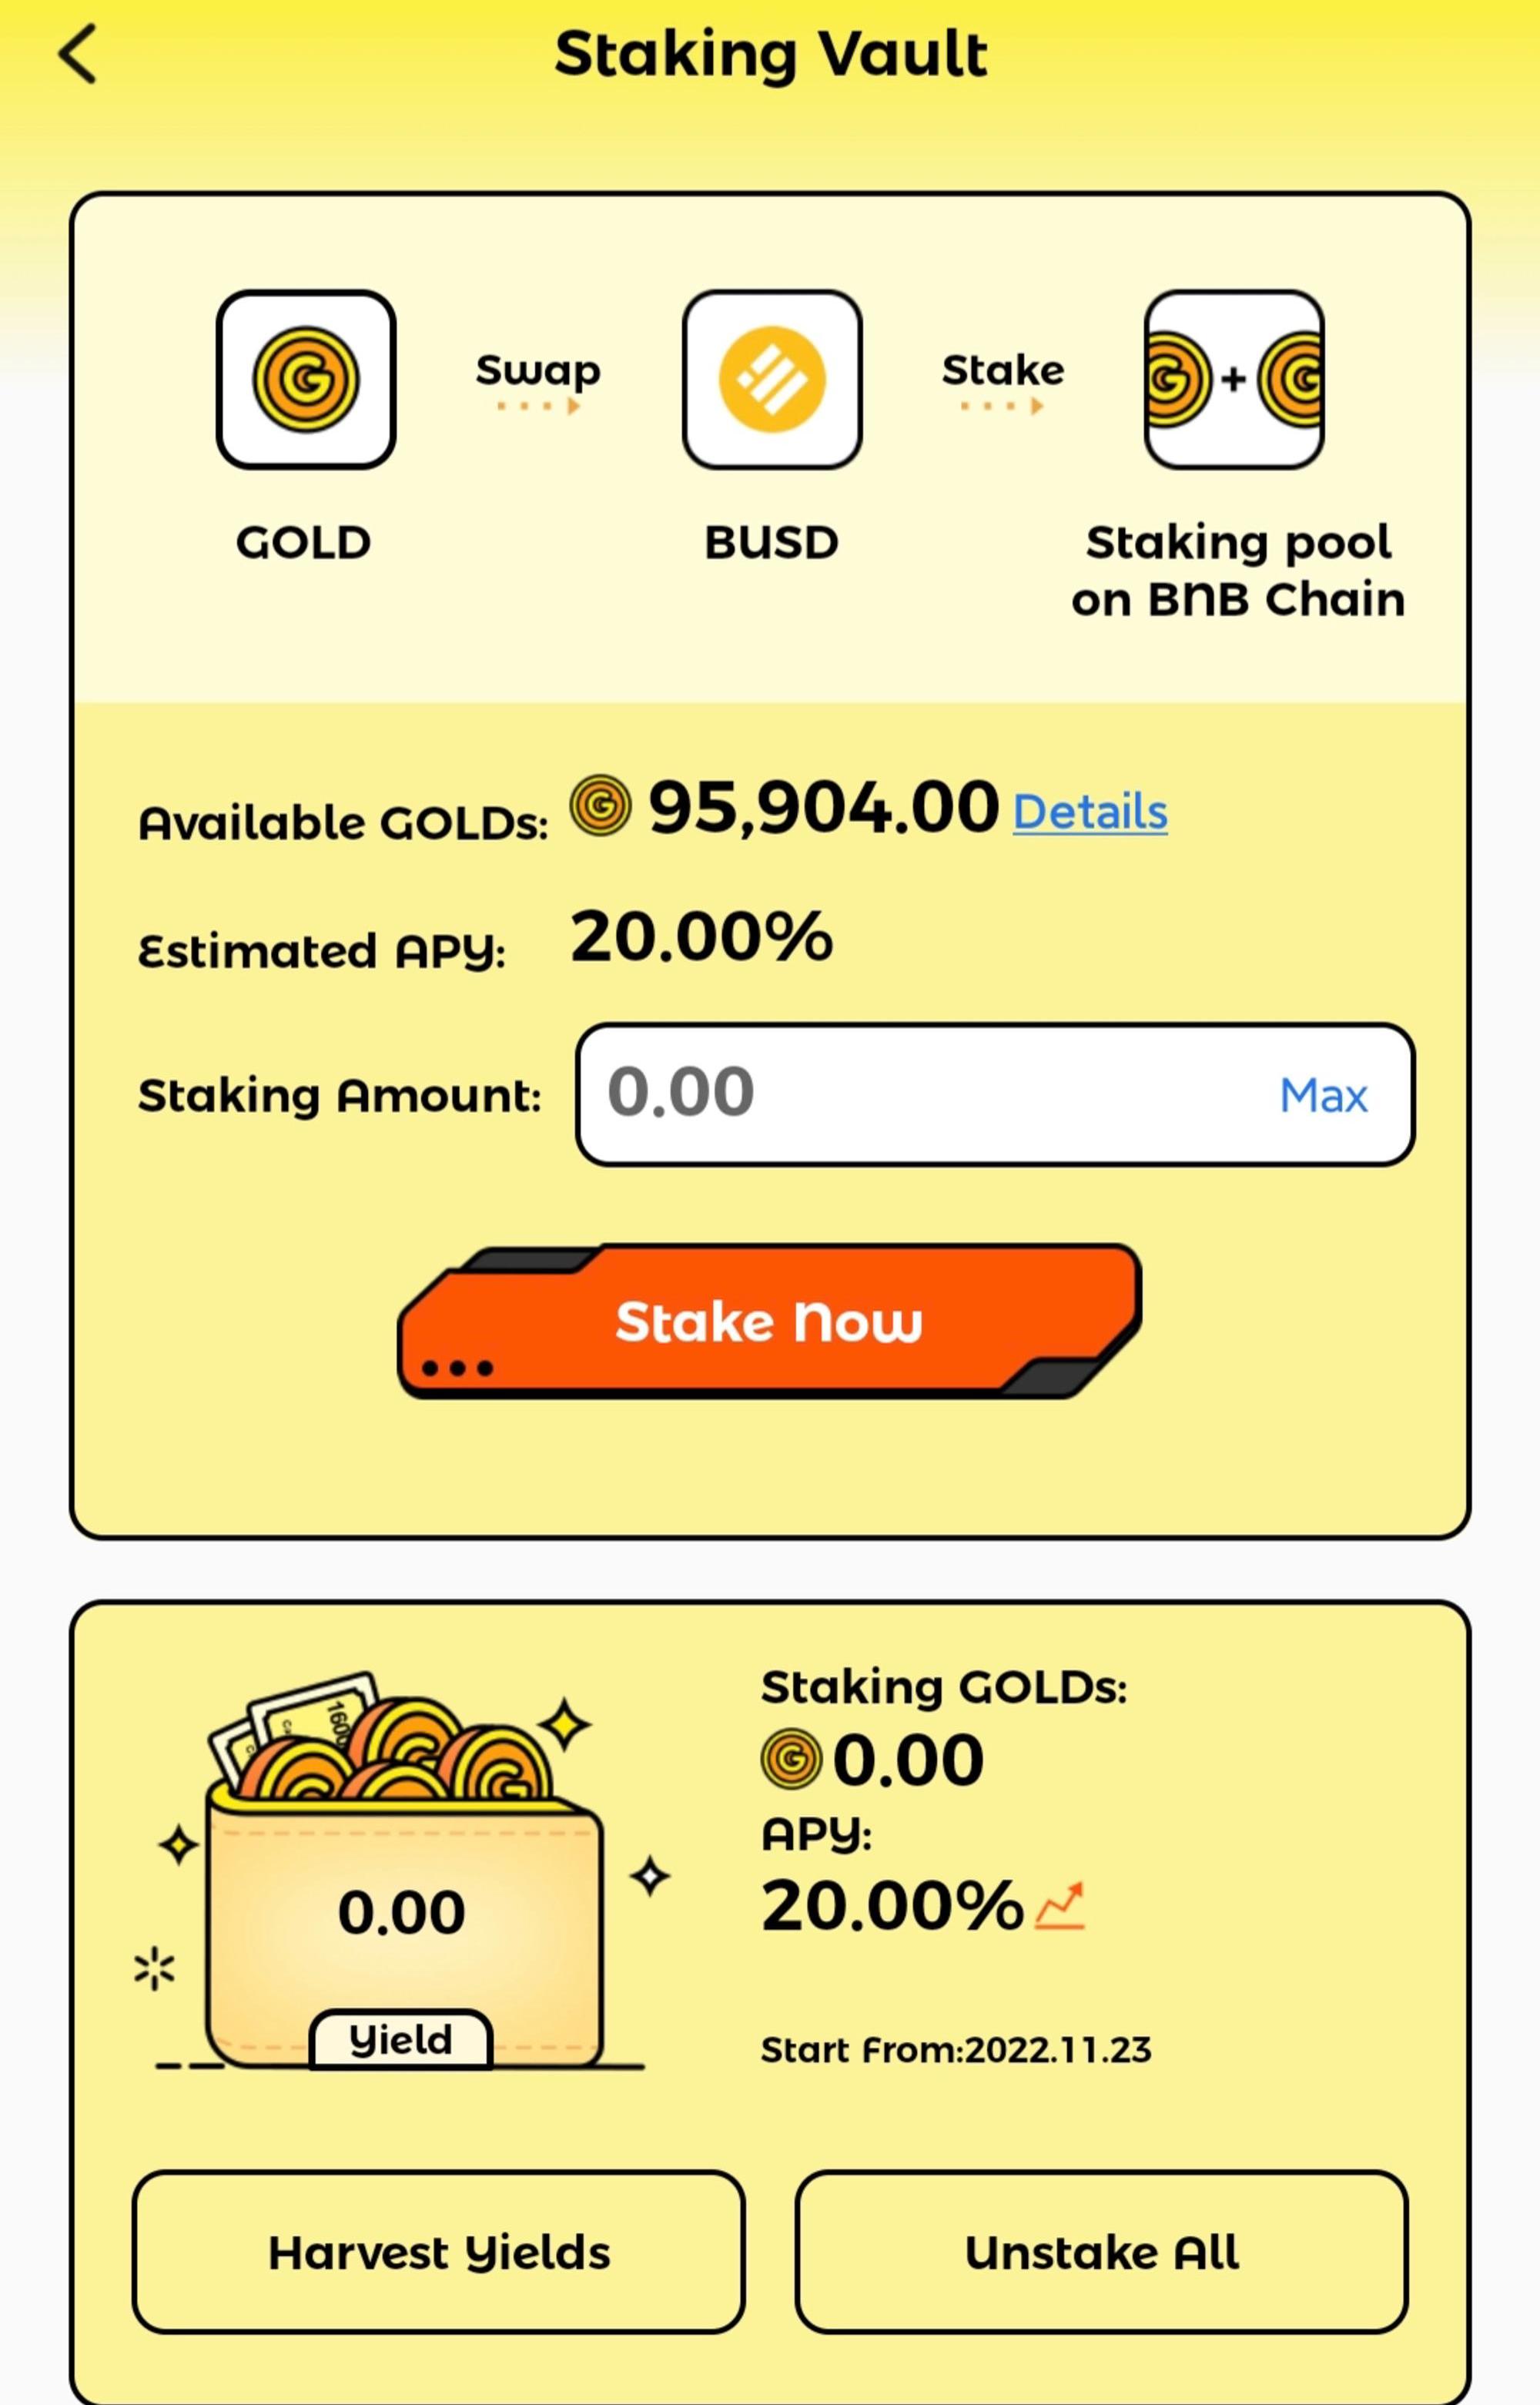Tap the Yield label on wallet
This screenshot has height=2405, width=1540.
click(401, 2039)
